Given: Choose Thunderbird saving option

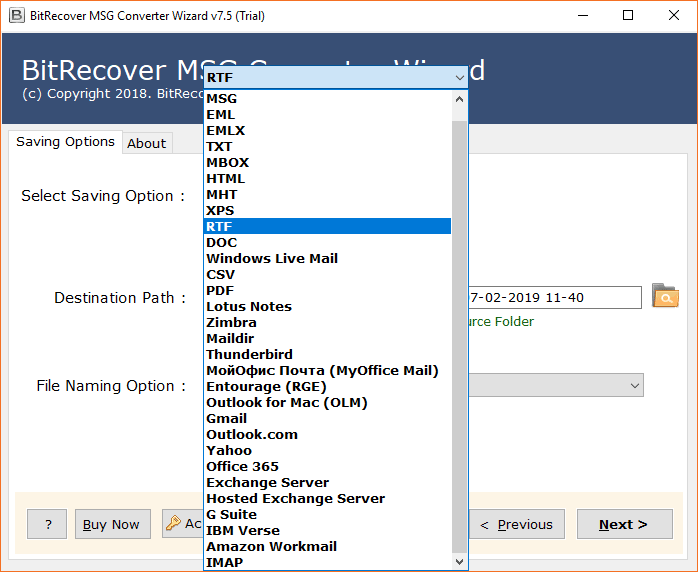Looking at the screenshot, I should point(327,355).
